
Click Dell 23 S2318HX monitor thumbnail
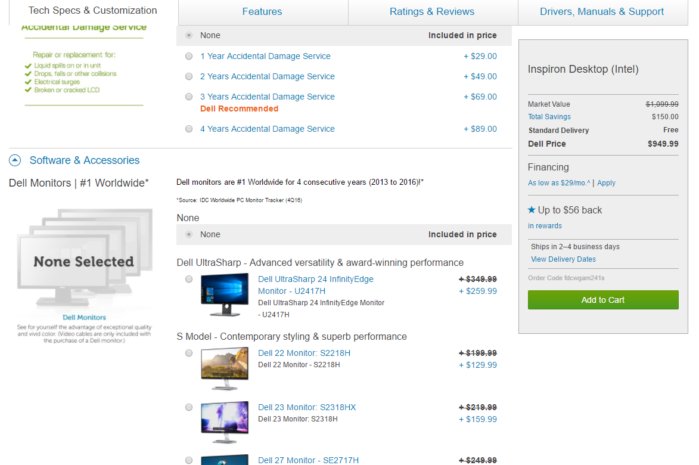(225, 422)
